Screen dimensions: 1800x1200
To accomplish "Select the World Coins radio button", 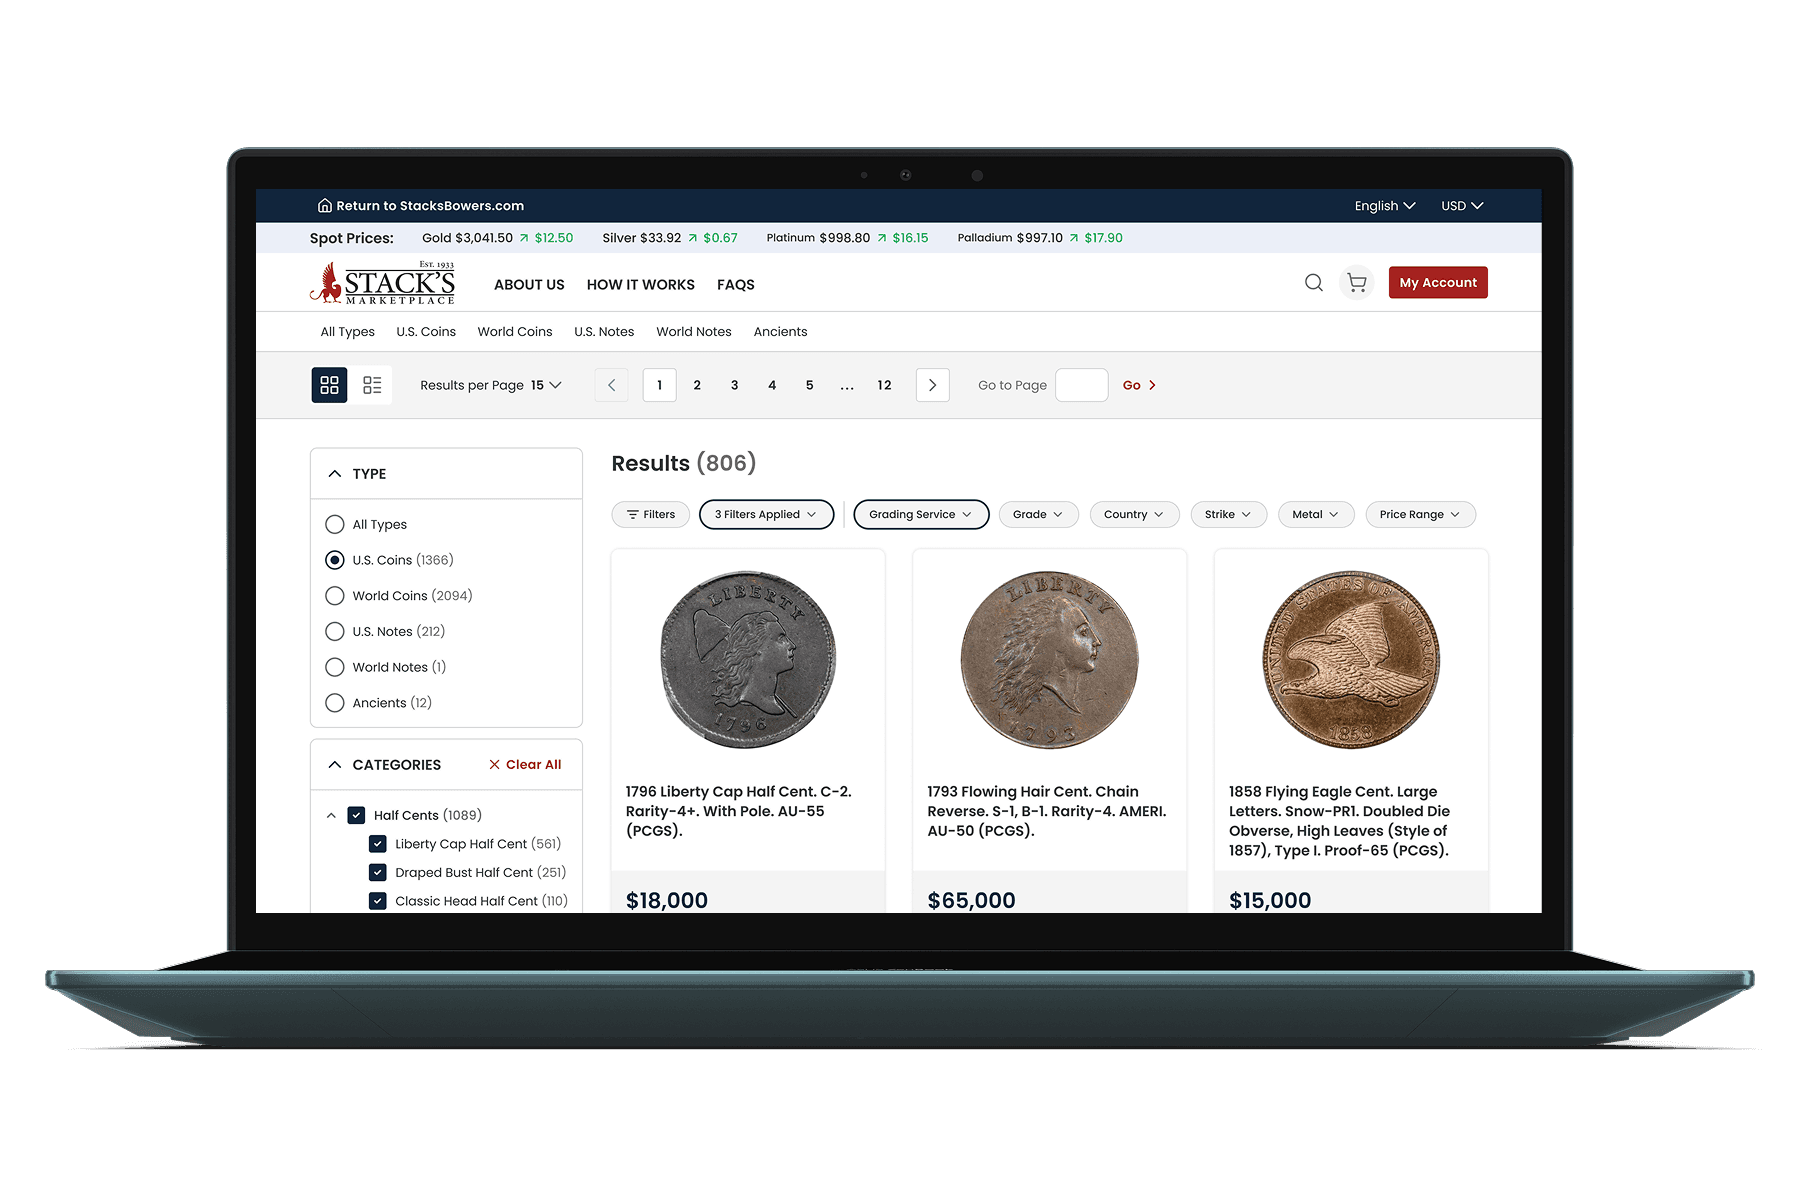I will [x=334, y=595].
